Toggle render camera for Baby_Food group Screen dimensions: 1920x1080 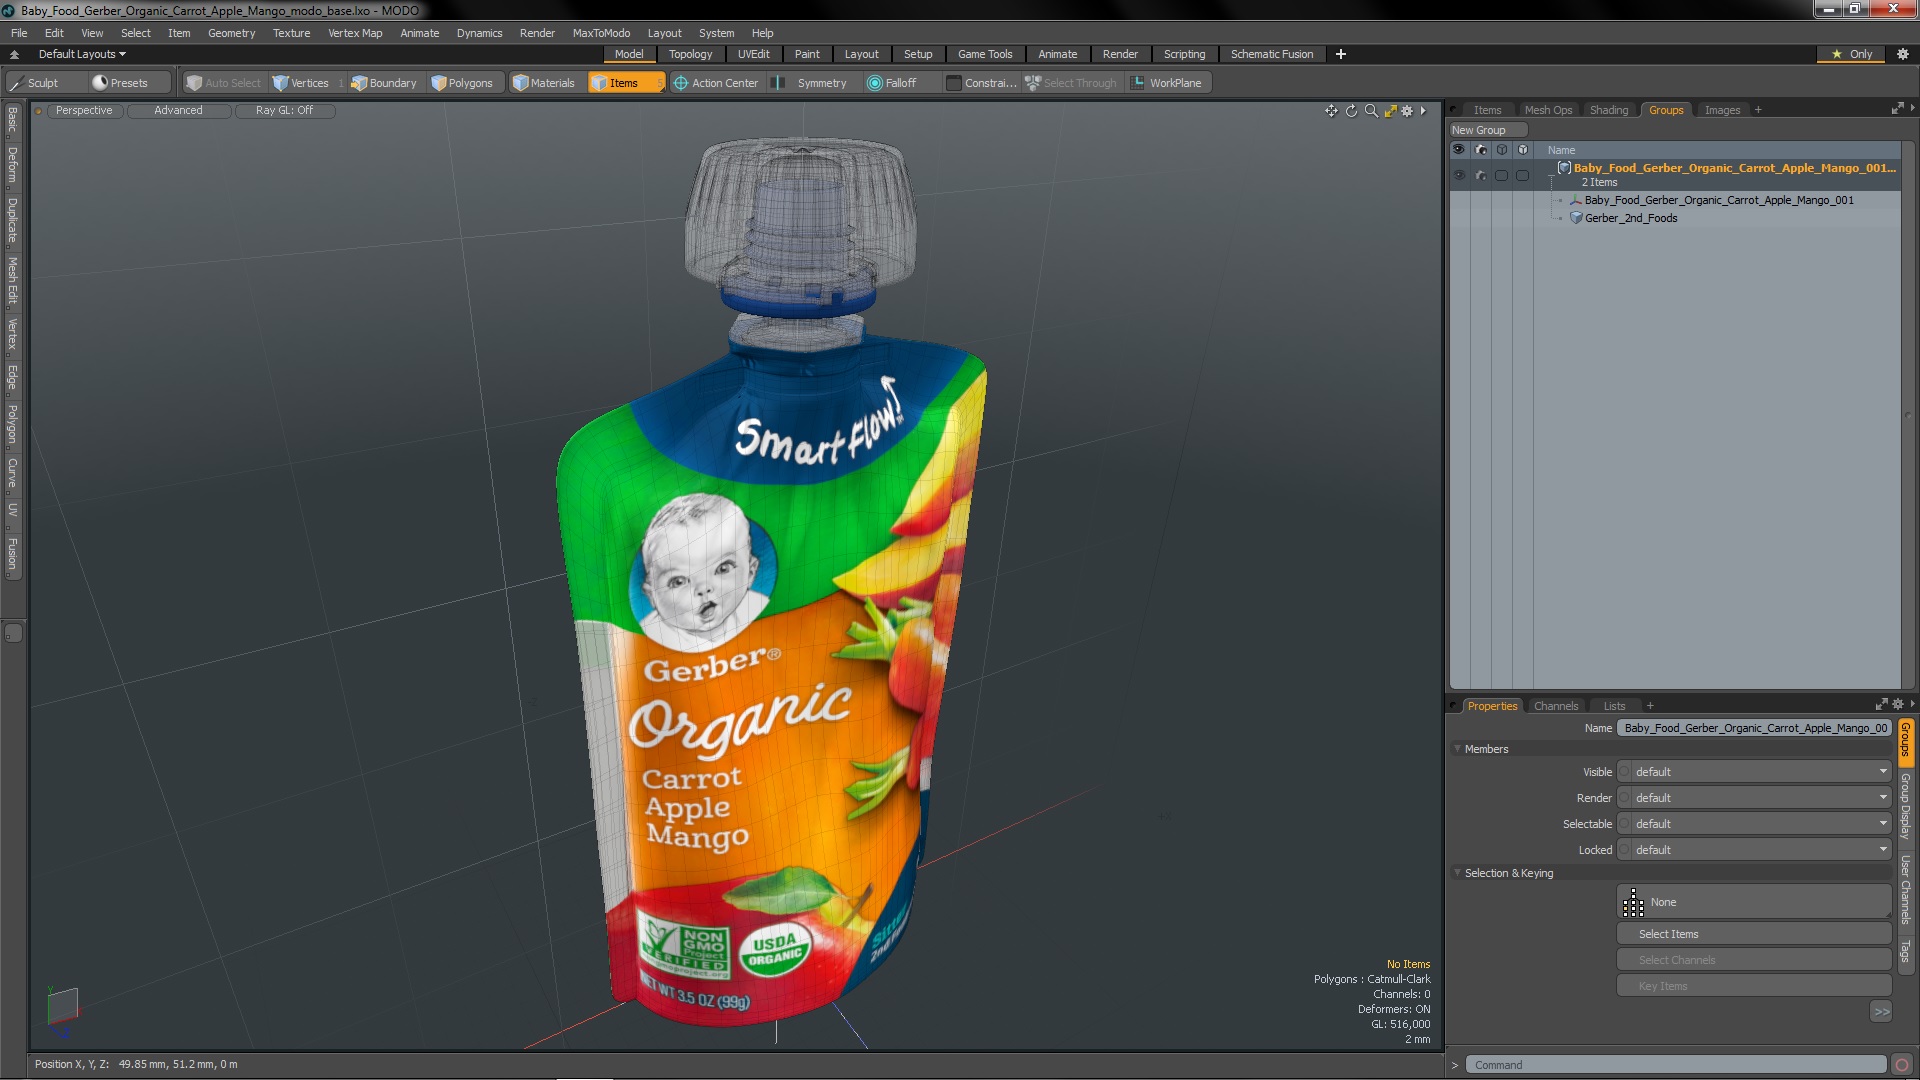click(x=1480, y=175)
